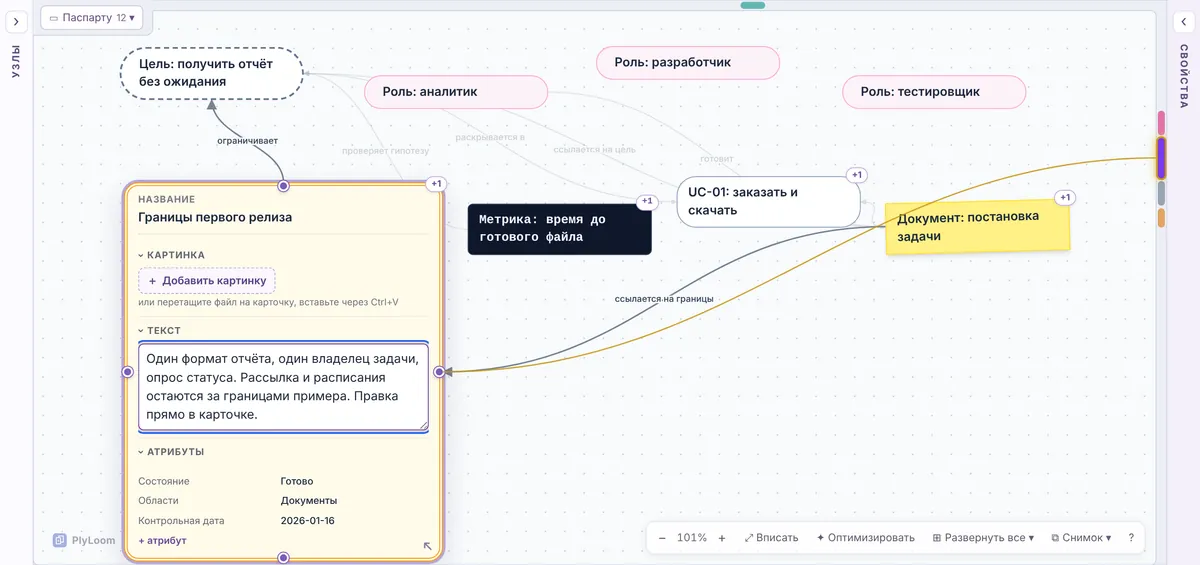This screenshot has width=1200, height=565.
Task: Click the Состояние value Готово
Action: pyautogui.click(x=297, y=481)
